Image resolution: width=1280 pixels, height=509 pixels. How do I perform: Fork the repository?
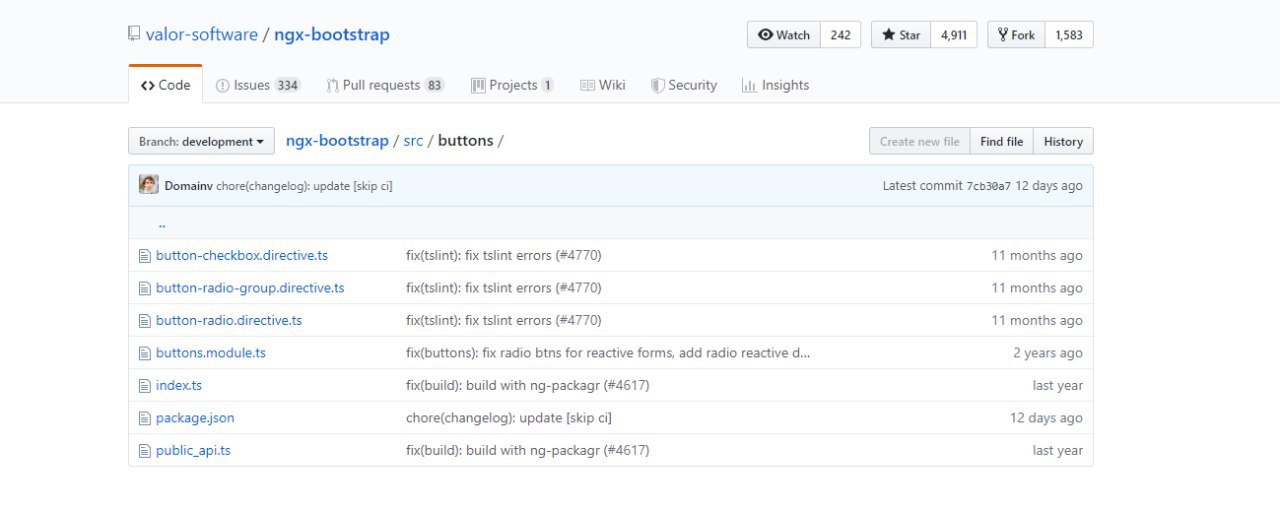(1016, 35)
